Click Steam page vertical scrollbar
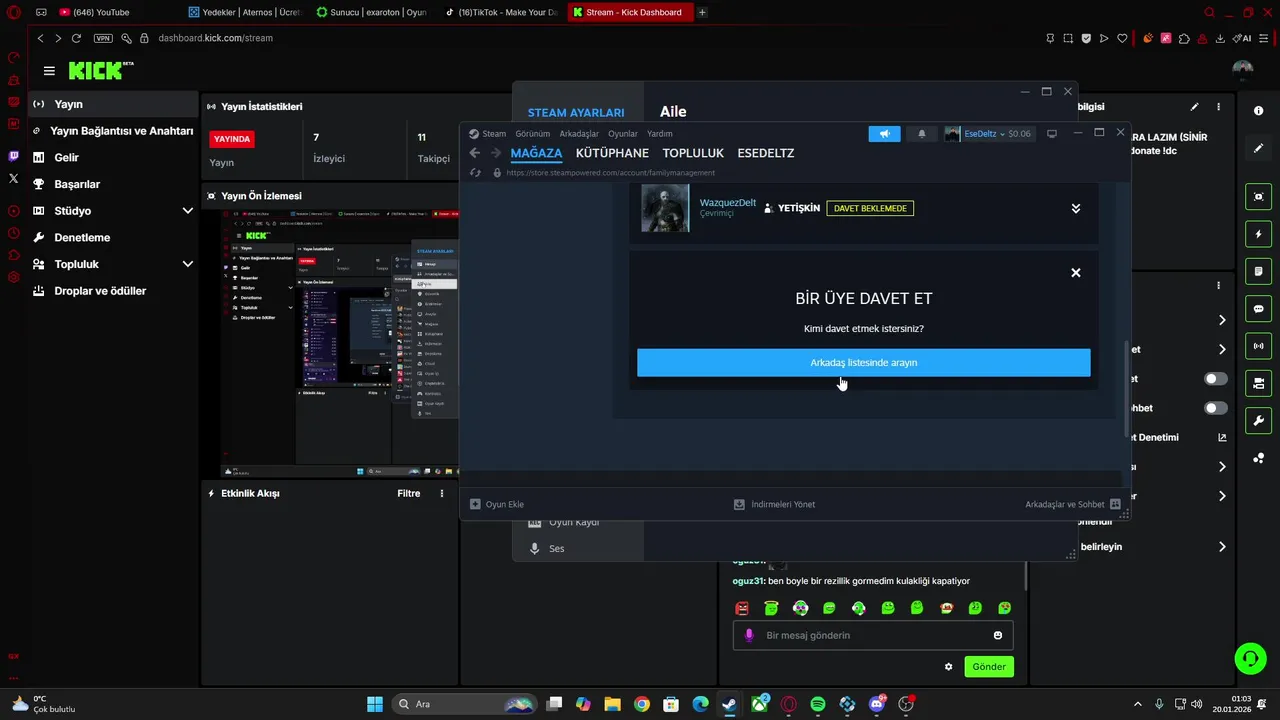The height and width of the screenshot is (720, 1280). click(x=1127, y=388)
